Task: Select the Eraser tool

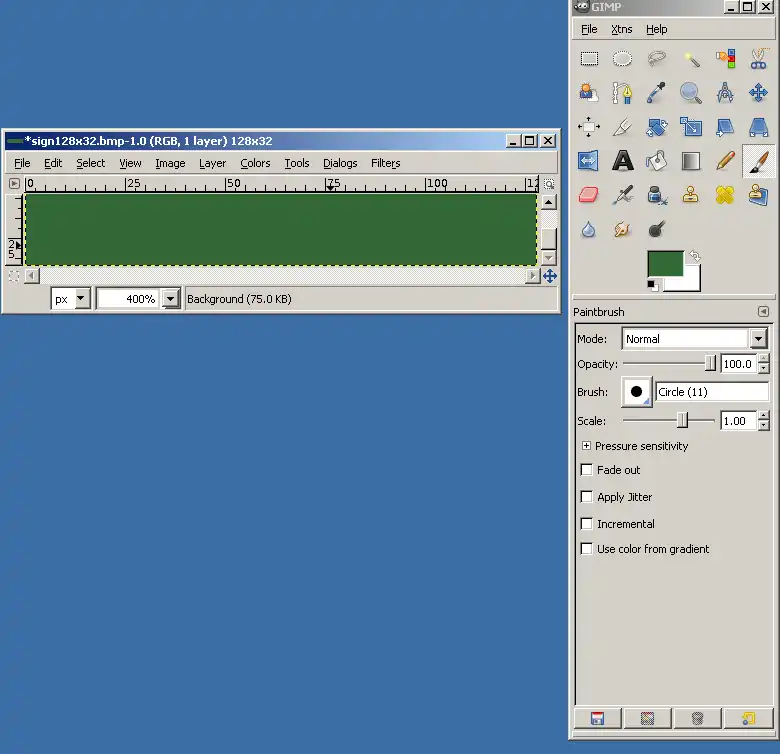Action: click(x=588, y=194)
